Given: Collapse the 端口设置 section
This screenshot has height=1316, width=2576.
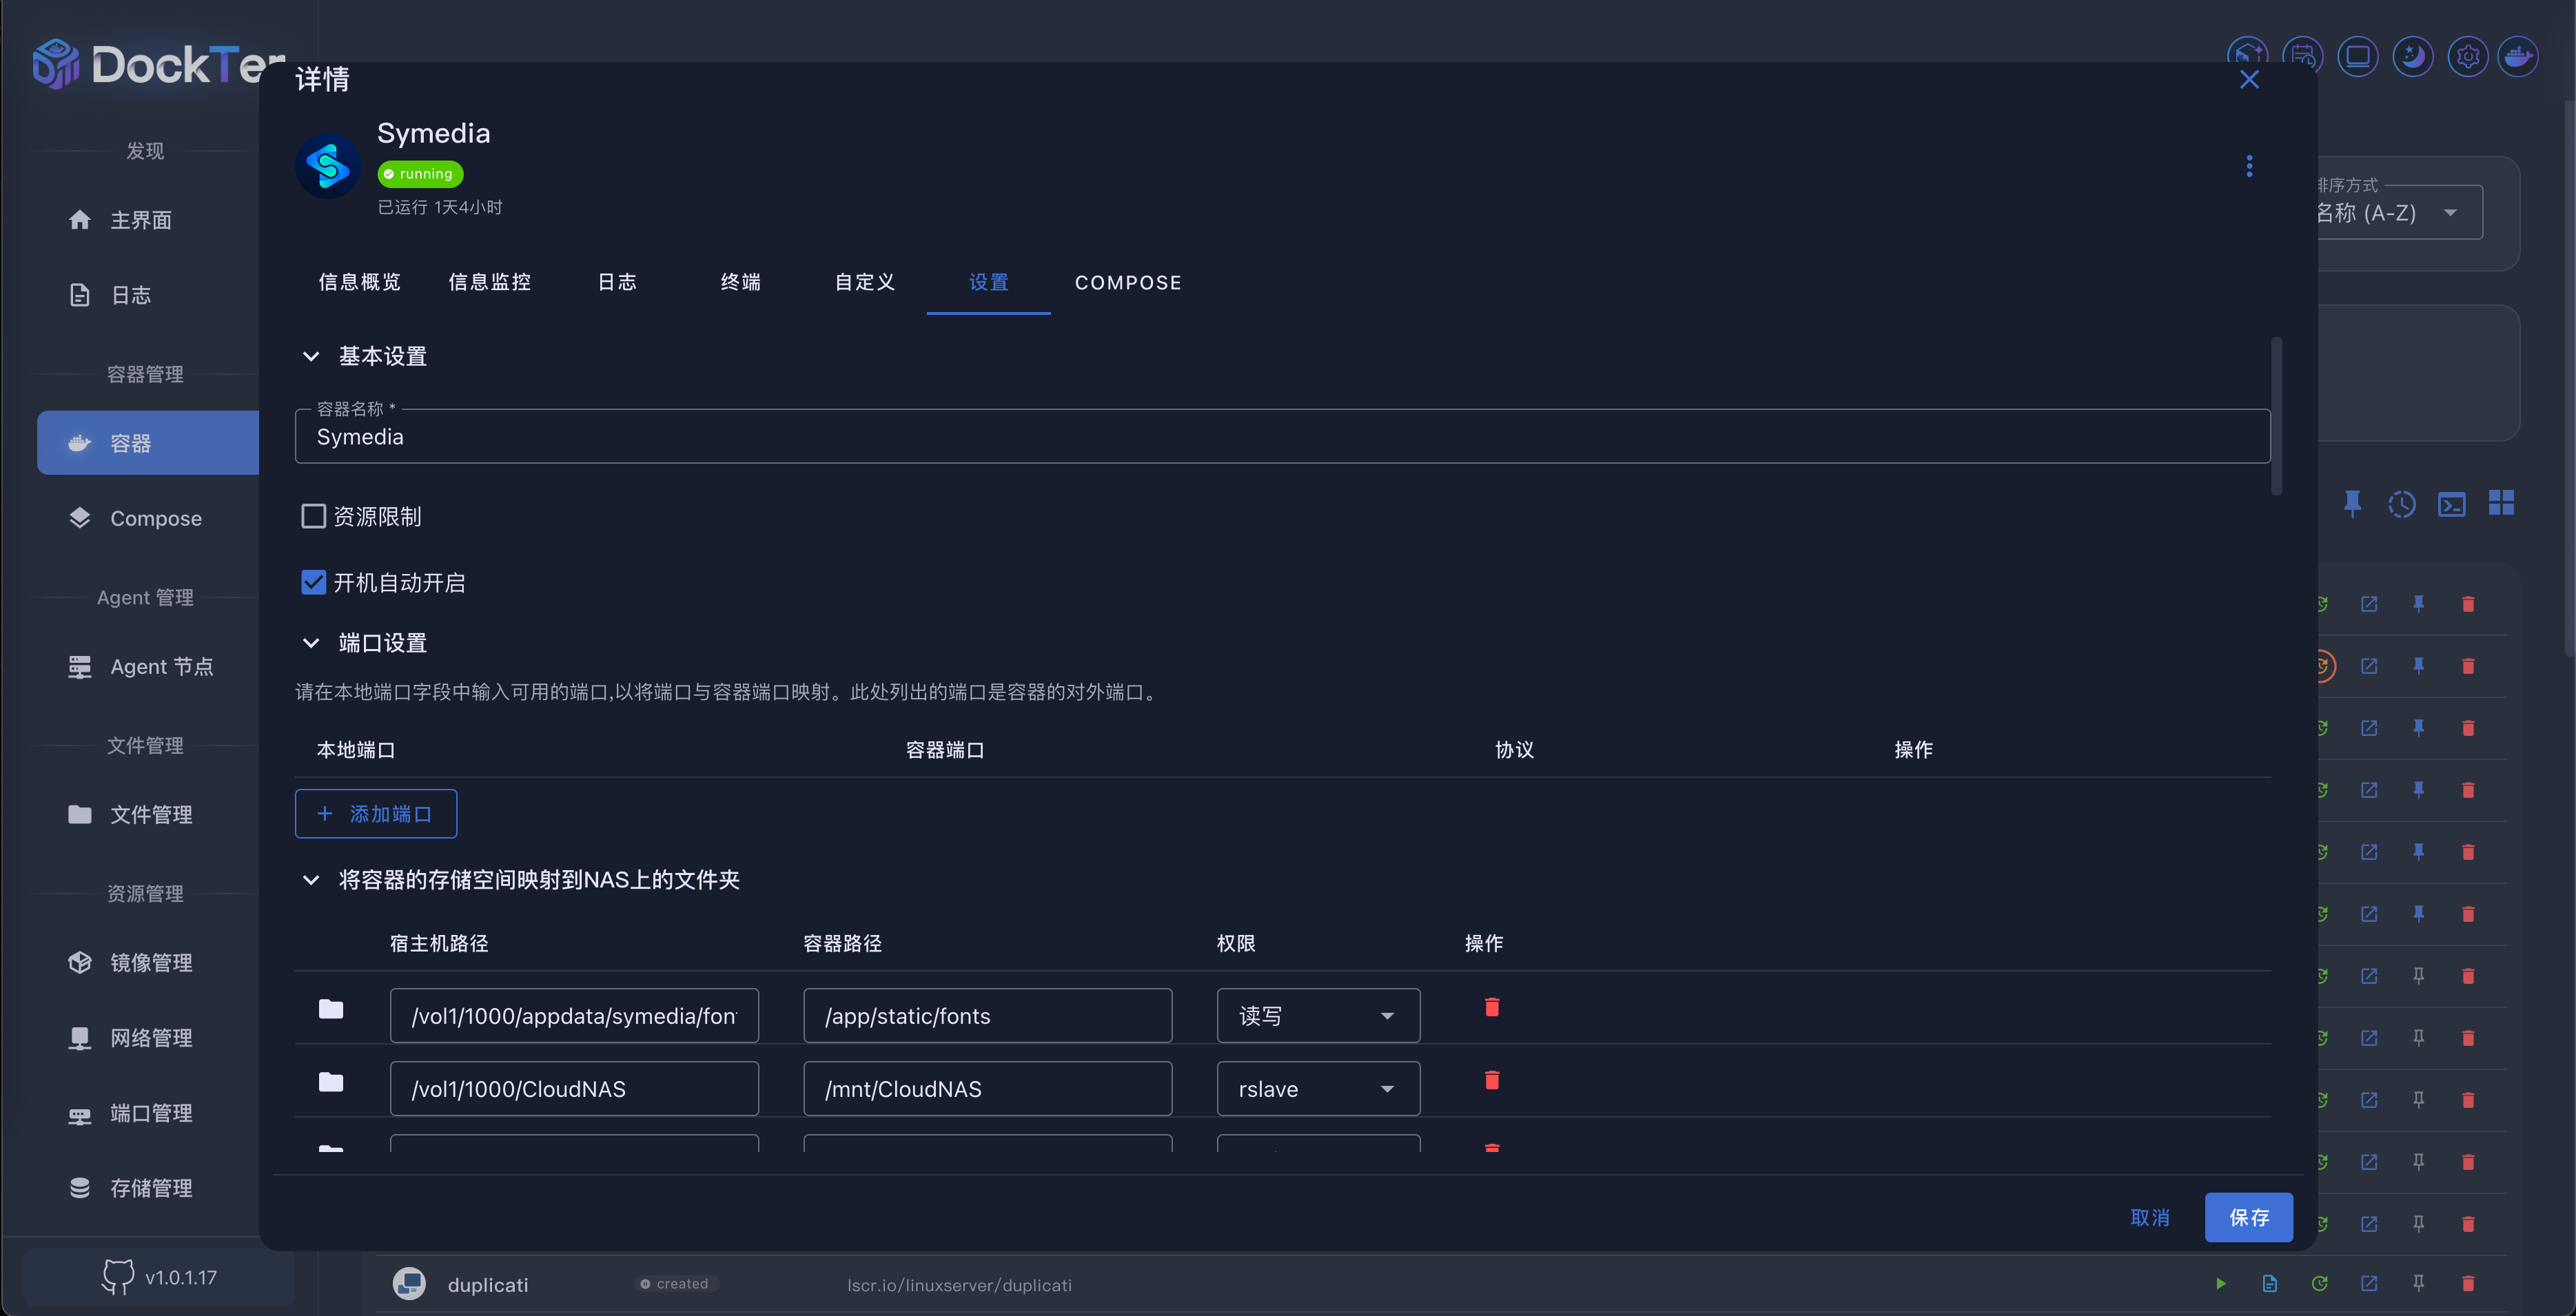Looking at the screenshot, I should tap(311, 643).
